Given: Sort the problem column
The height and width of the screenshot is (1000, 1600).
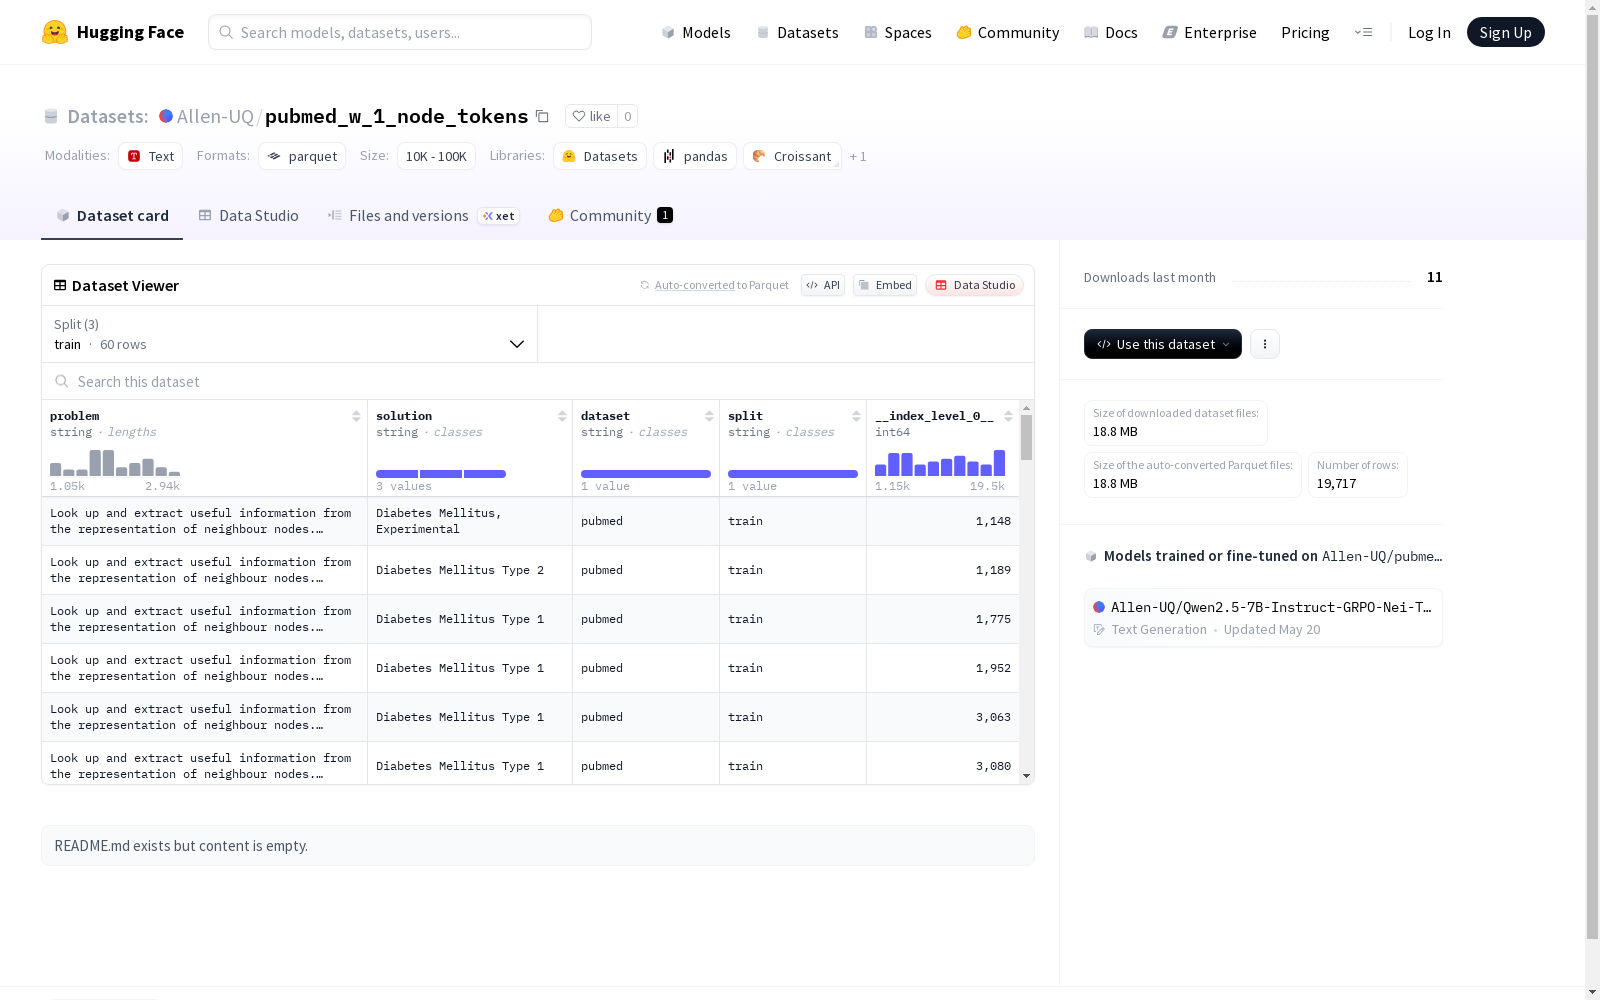Looking at the screenshot, I should pyautogui.click(x=356, y=416).
